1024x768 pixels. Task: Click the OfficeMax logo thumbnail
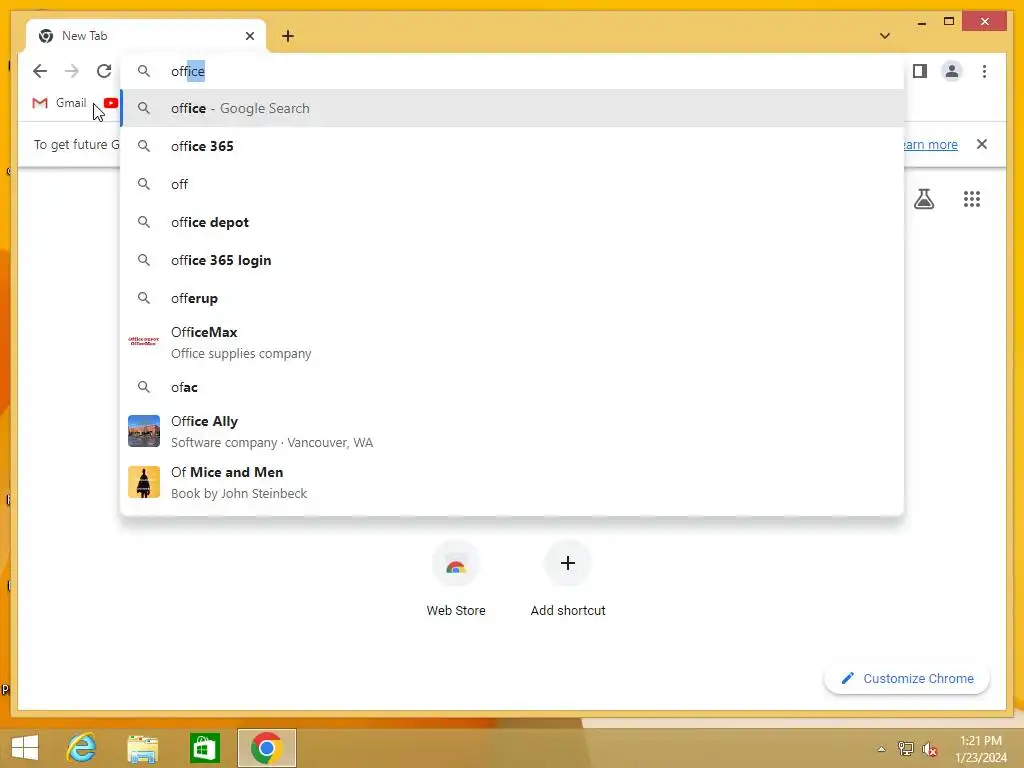pos(144,341)
